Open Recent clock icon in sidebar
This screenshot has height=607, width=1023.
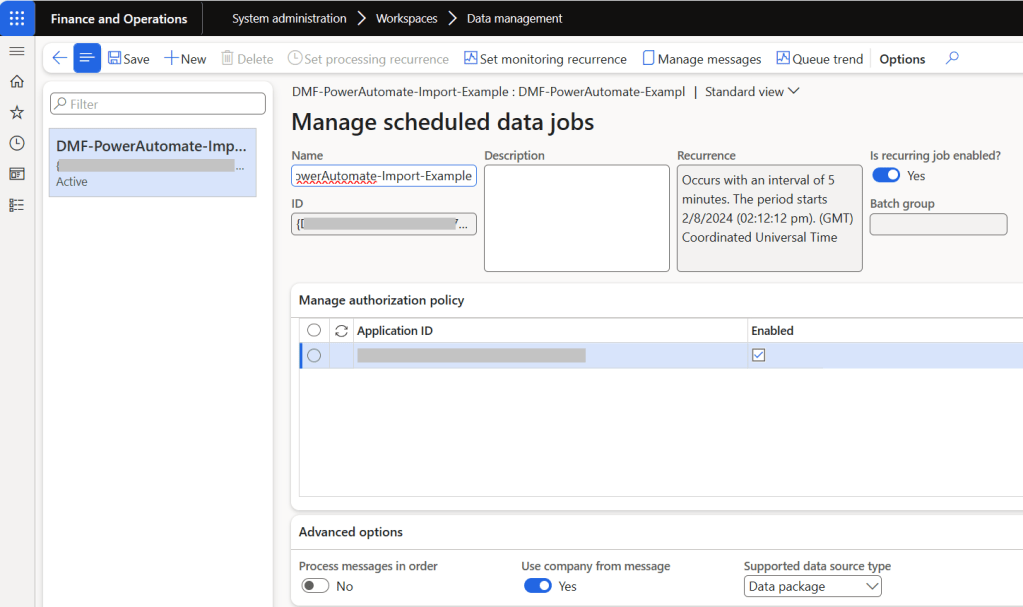coord(16,143)
